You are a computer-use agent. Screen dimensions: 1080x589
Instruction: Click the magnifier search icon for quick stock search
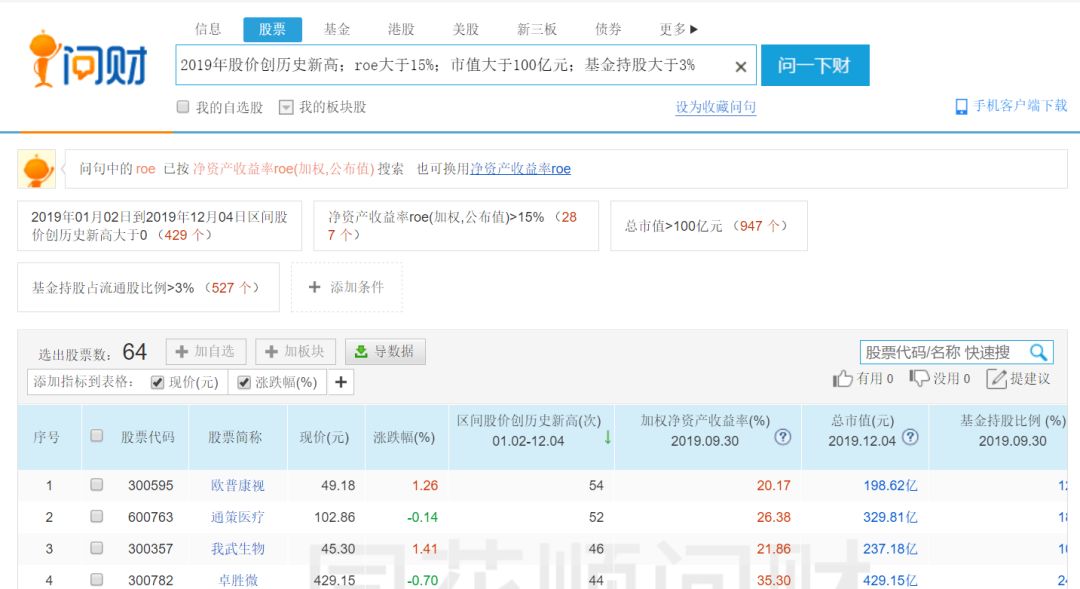coord(1038,354)
